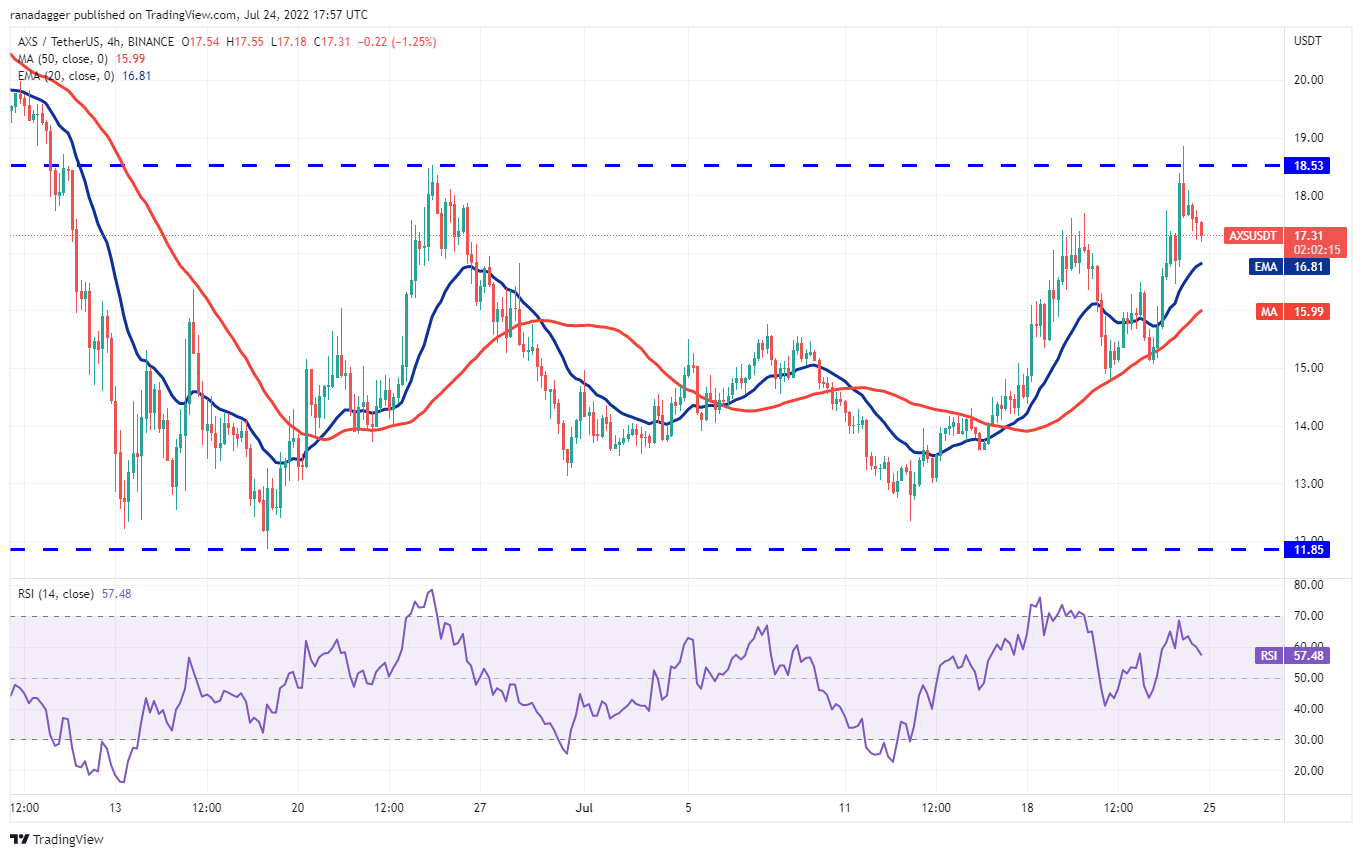Select the MA (50, close, 0) legend
Viewport: 1362px width, 857px height.
coord(62,59)
